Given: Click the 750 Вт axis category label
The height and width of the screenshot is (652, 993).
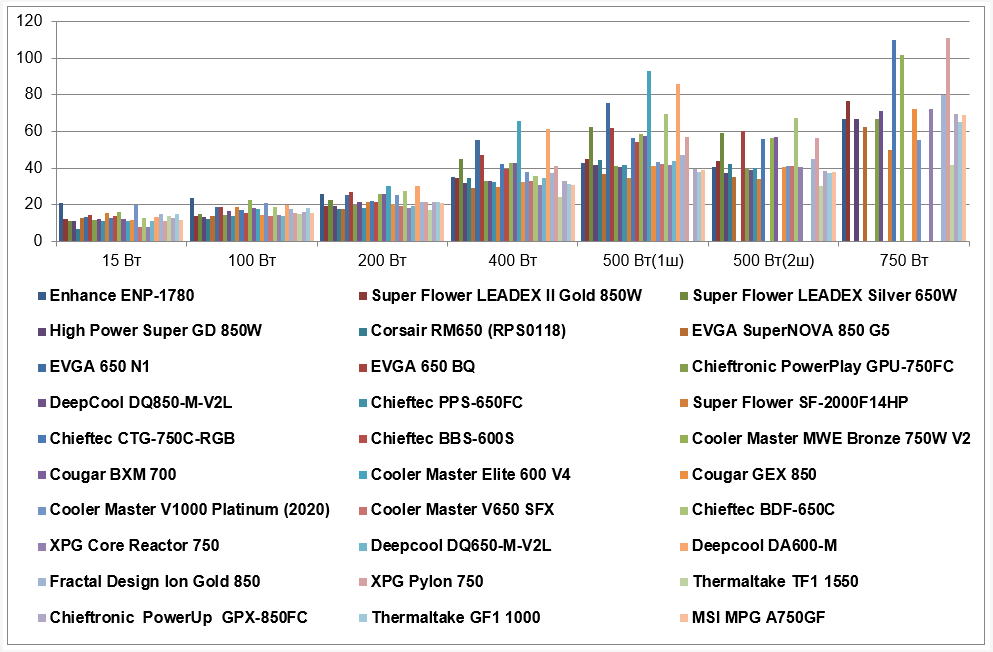Looking at the screenshot, I should coord(904,260).
